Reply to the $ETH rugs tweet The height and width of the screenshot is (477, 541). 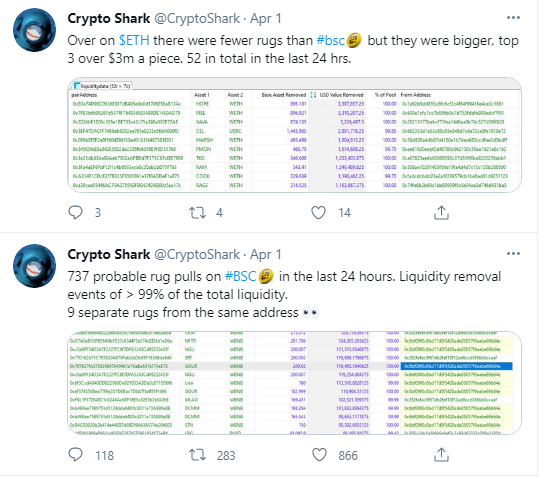76,212
